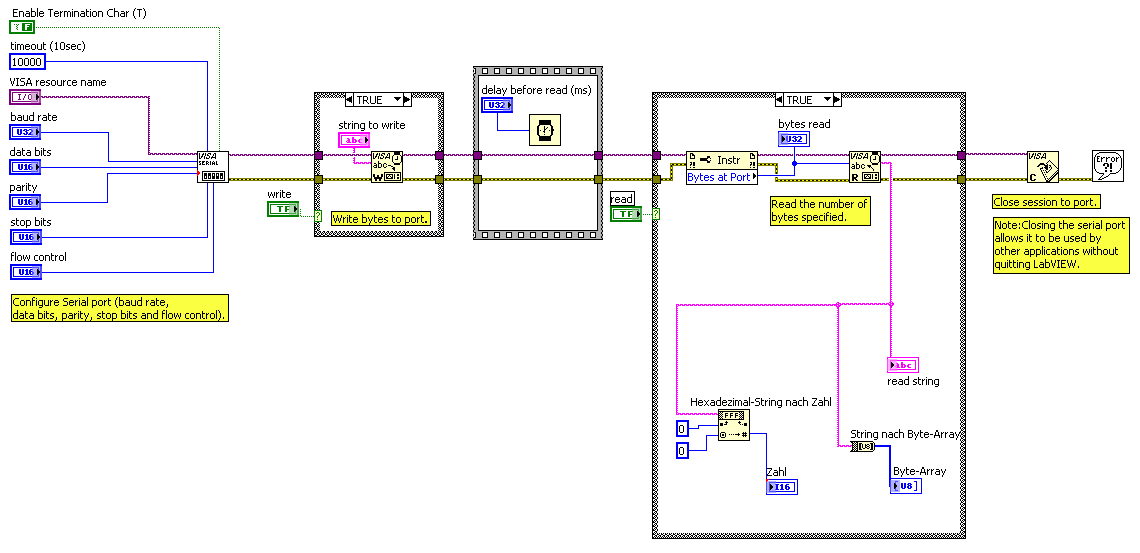Click the timeout (10sec) label

pos(48,46)
